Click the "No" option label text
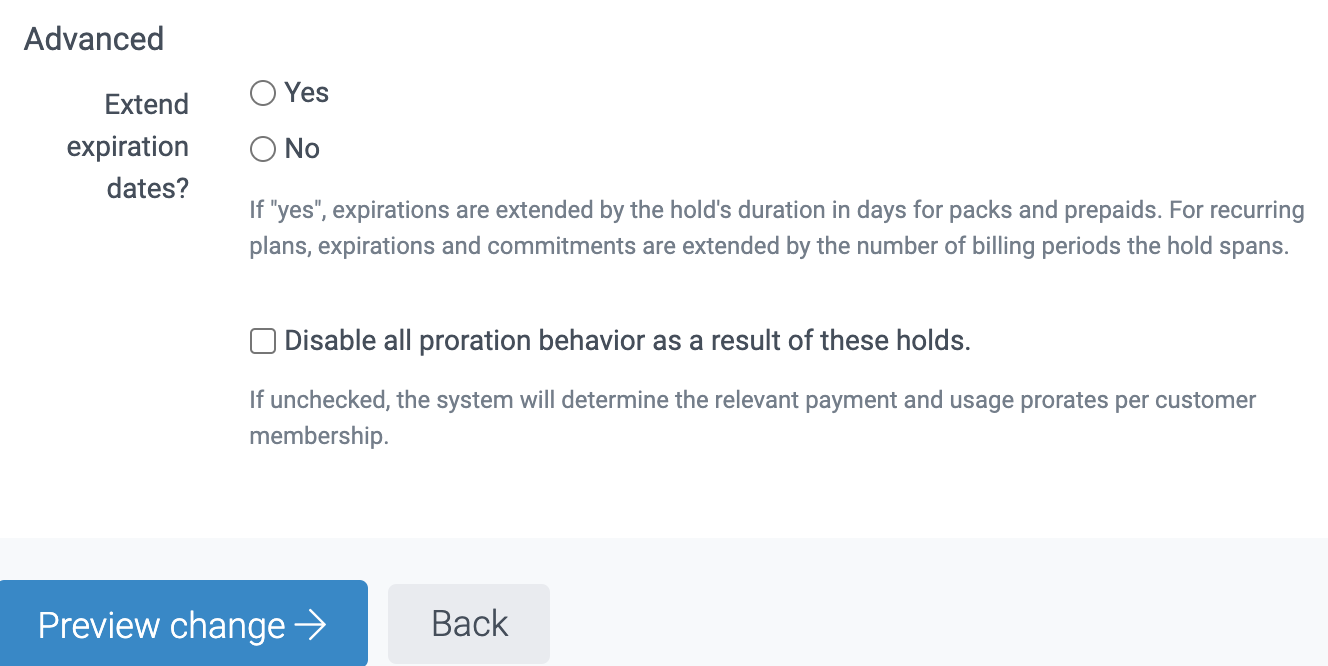The width and height of the screenshot is (1328, 666). pyautogui.click(x=302, y=149)
